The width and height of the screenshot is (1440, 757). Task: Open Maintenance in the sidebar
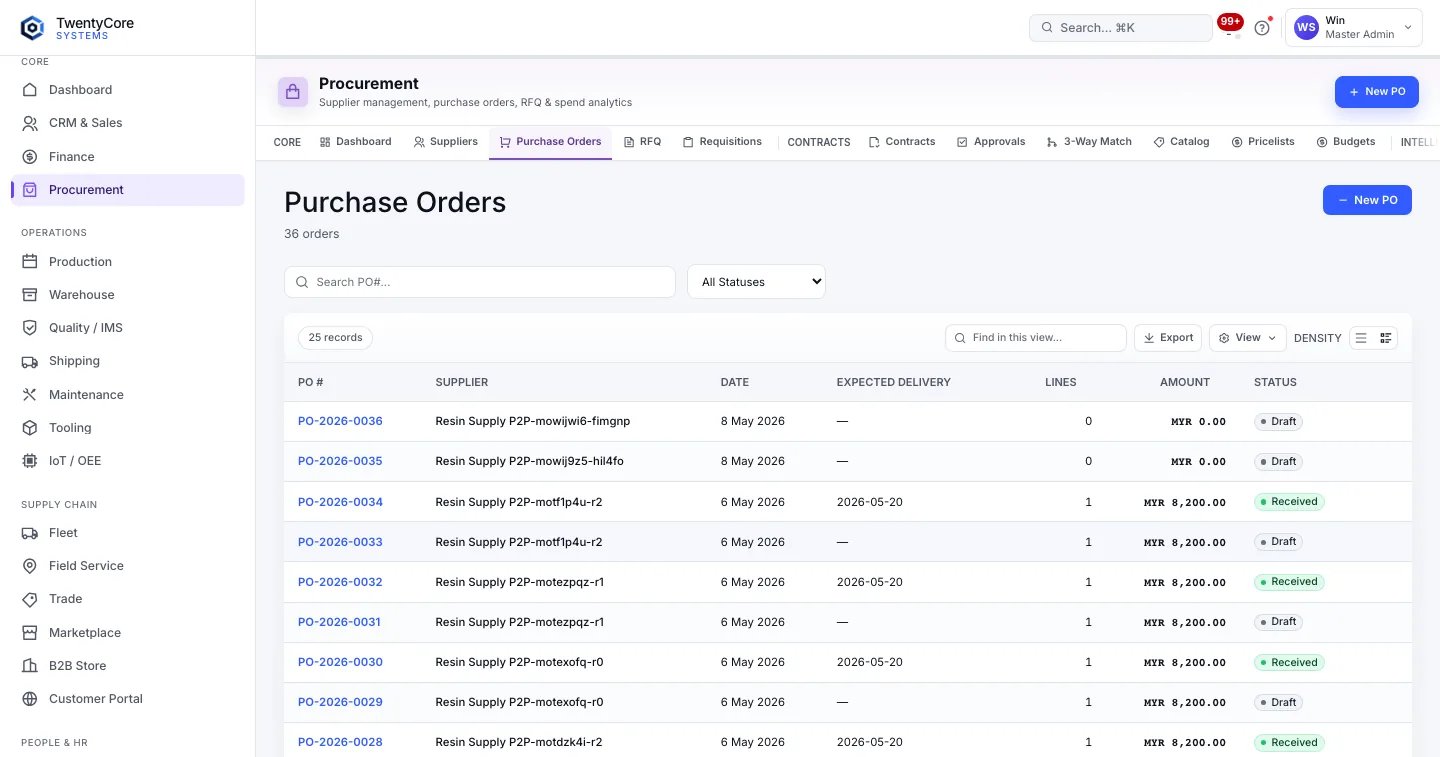tap(128, 395)
